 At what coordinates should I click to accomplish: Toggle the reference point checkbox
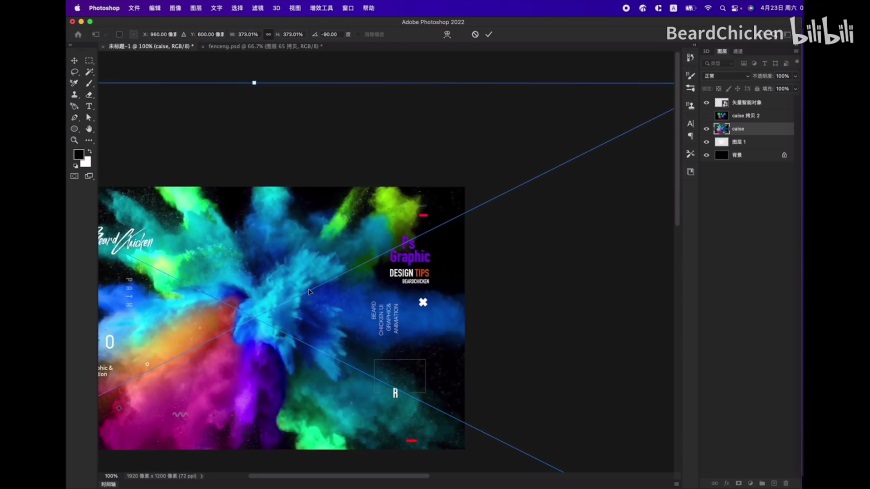[x=119, y=34]
